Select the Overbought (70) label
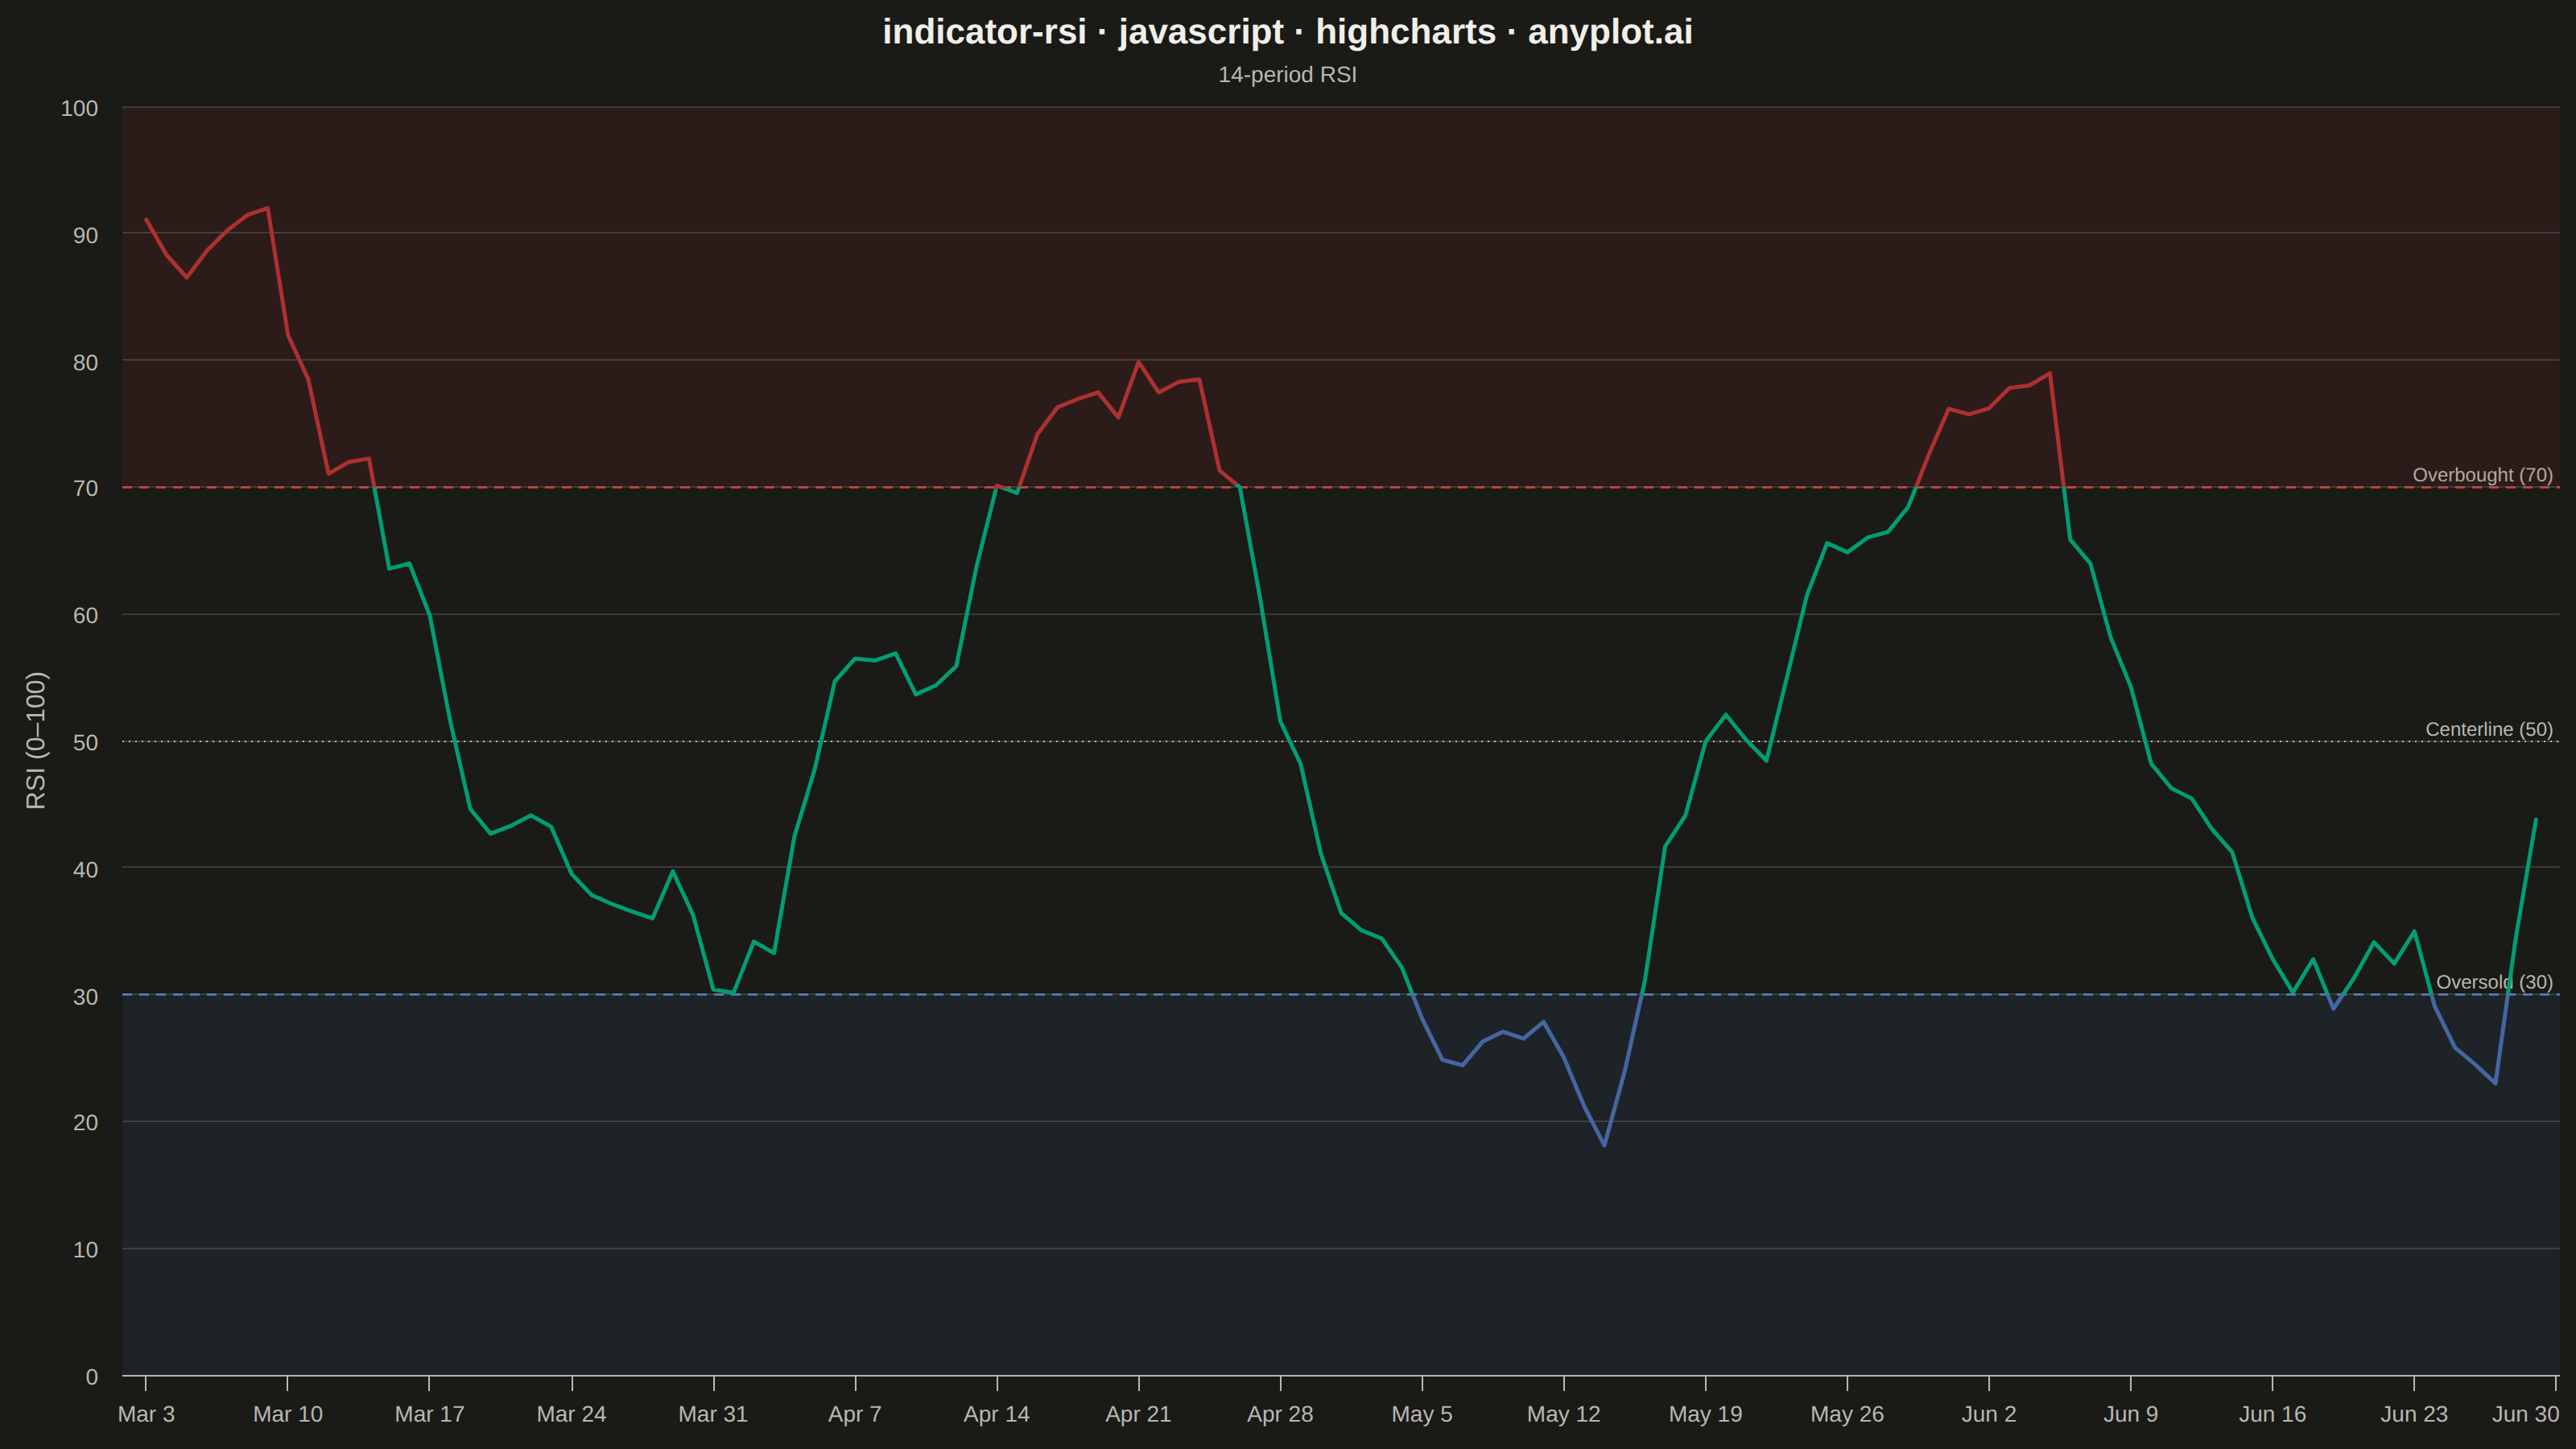The height and width of the screenshot is (1449, 2576). coord(2482,475)
